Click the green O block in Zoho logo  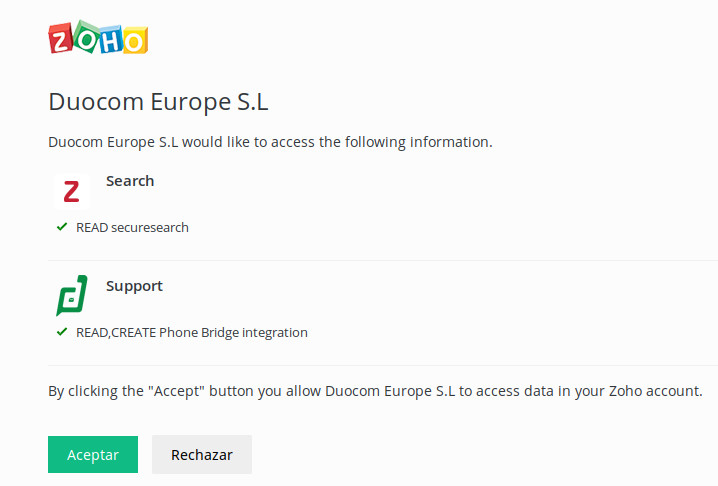tap(84, 37)
